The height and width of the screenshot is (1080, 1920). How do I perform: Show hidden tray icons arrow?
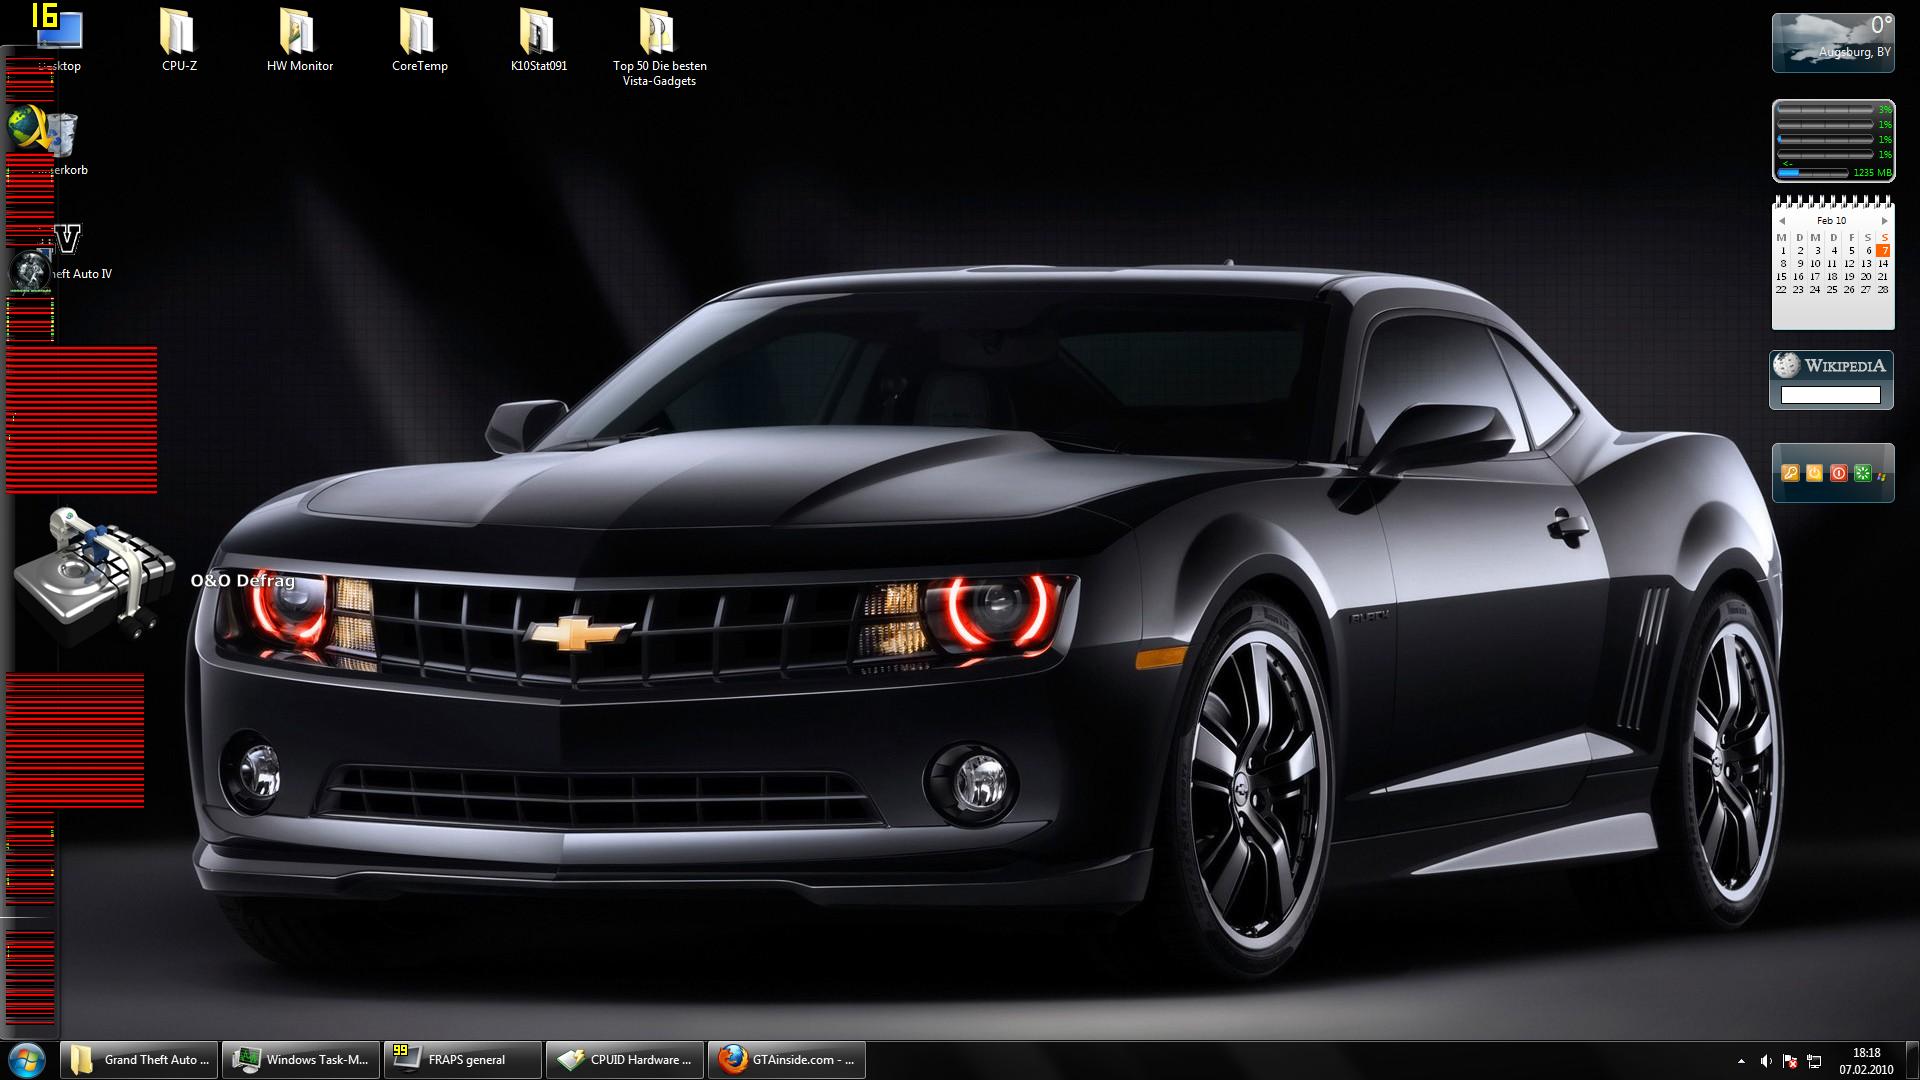click(1741, 1061)
